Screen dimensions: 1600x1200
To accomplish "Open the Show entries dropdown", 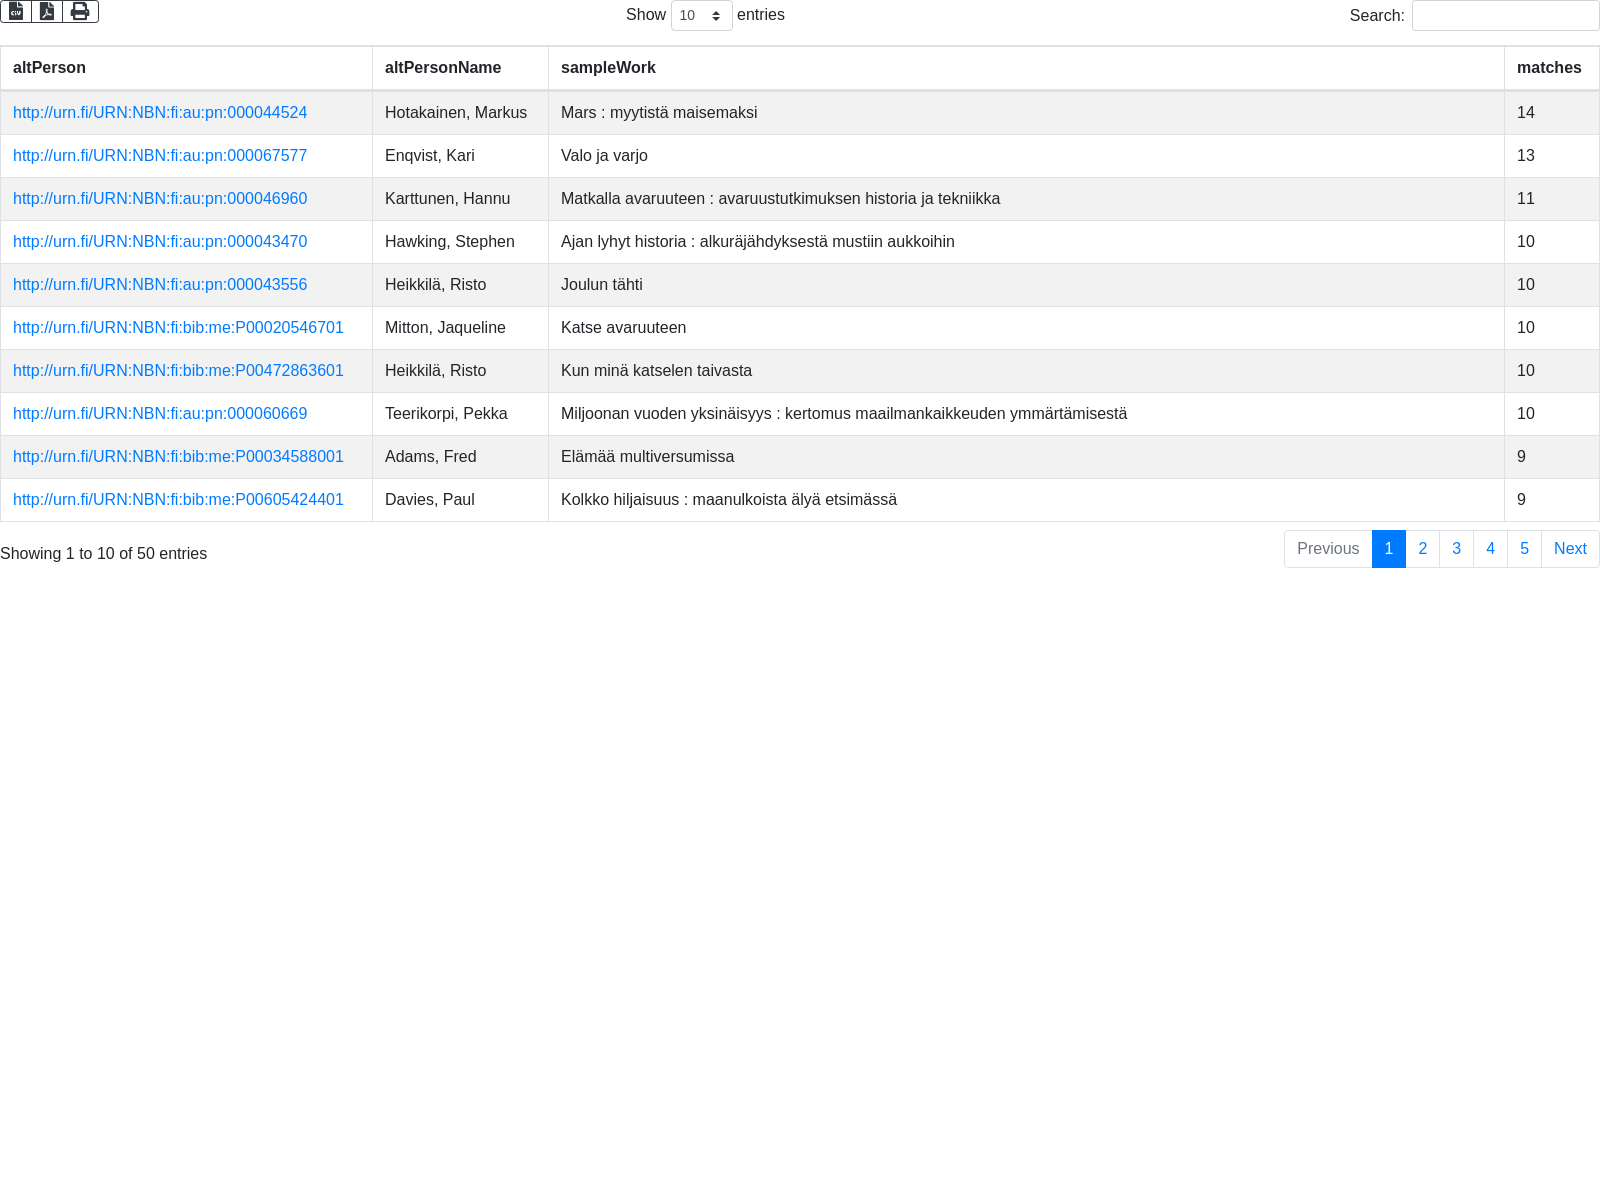I will [701, 16].
